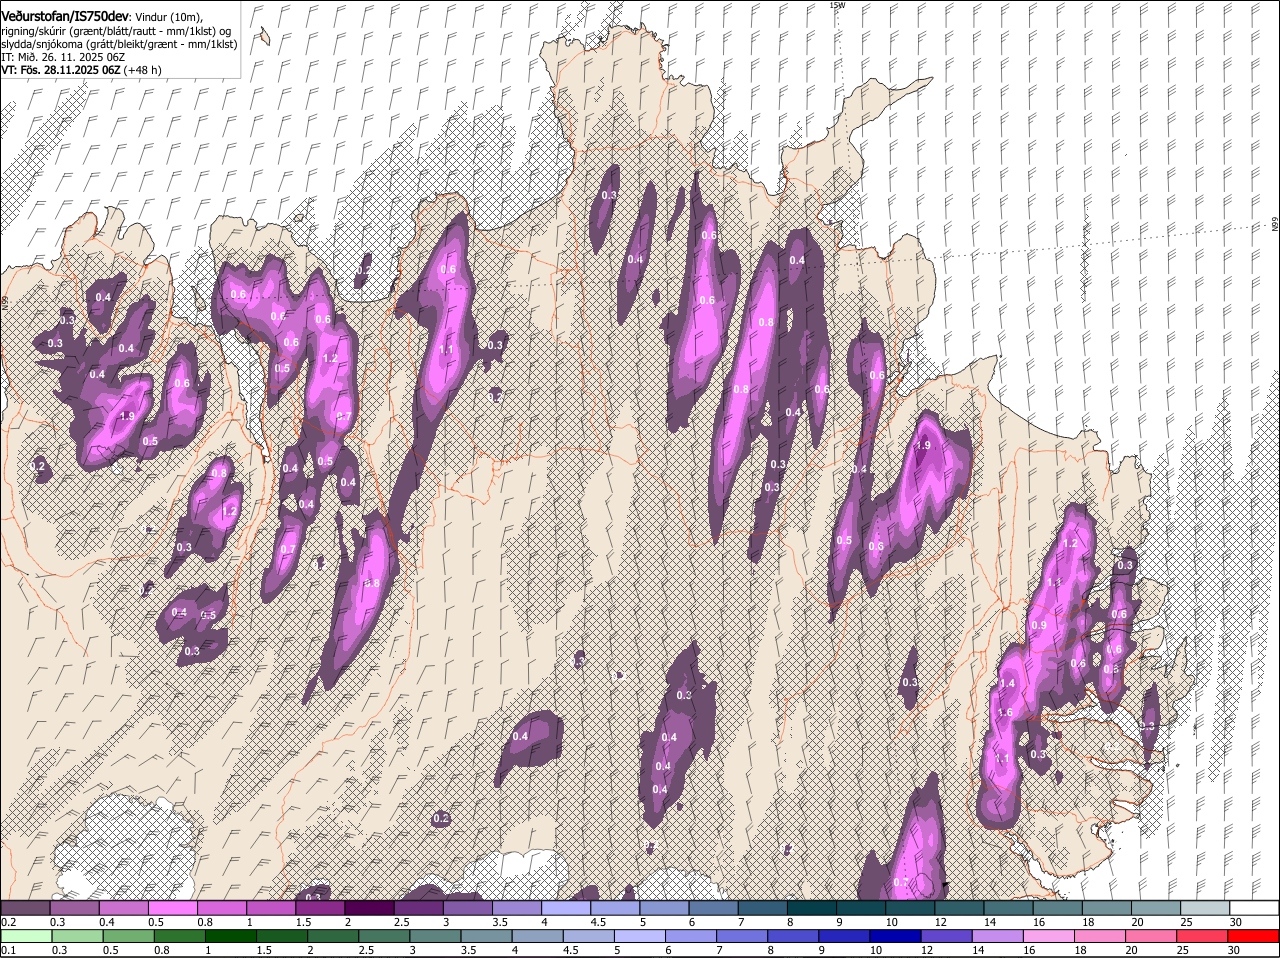The width and height of the screenshot is (1280, 958).
Task: Click the white upper swatch above the 30 label
Action: tap(1255, 907)
